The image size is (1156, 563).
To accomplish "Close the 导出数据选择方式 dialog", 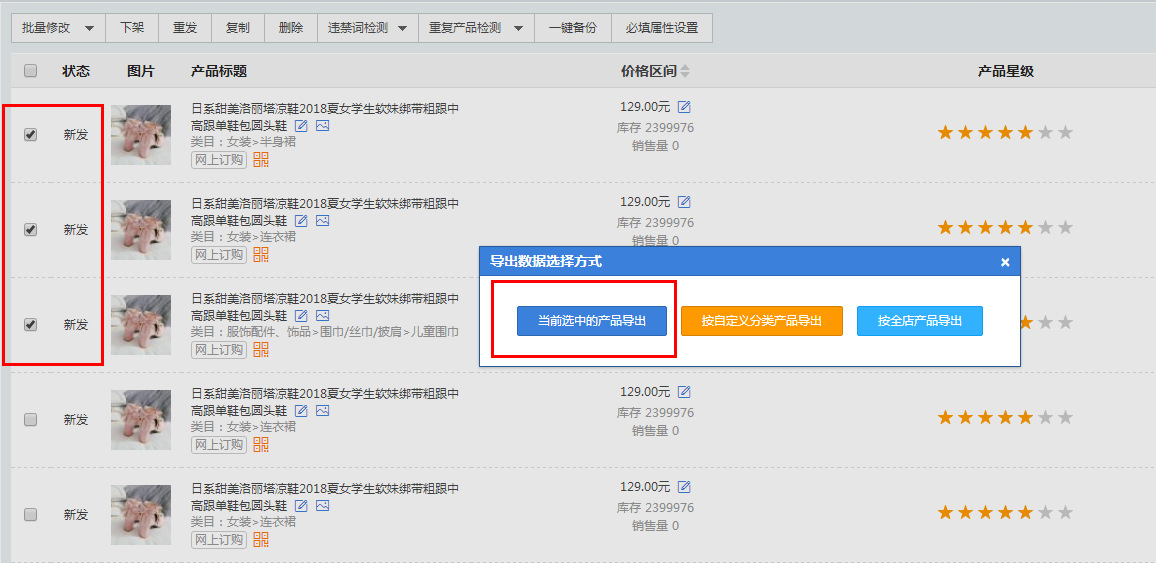I will (x=1005, y=262).
